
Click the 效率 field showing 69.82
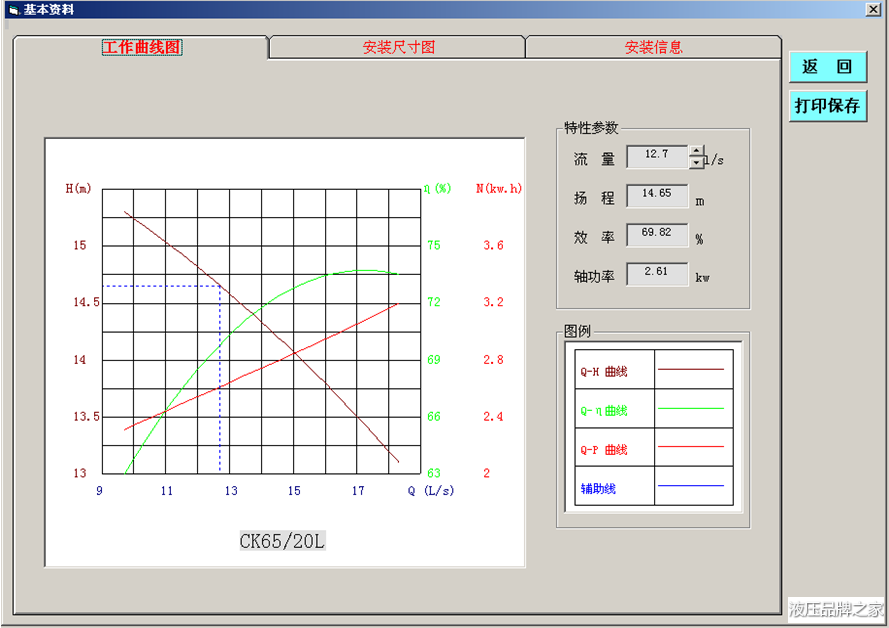657,233
